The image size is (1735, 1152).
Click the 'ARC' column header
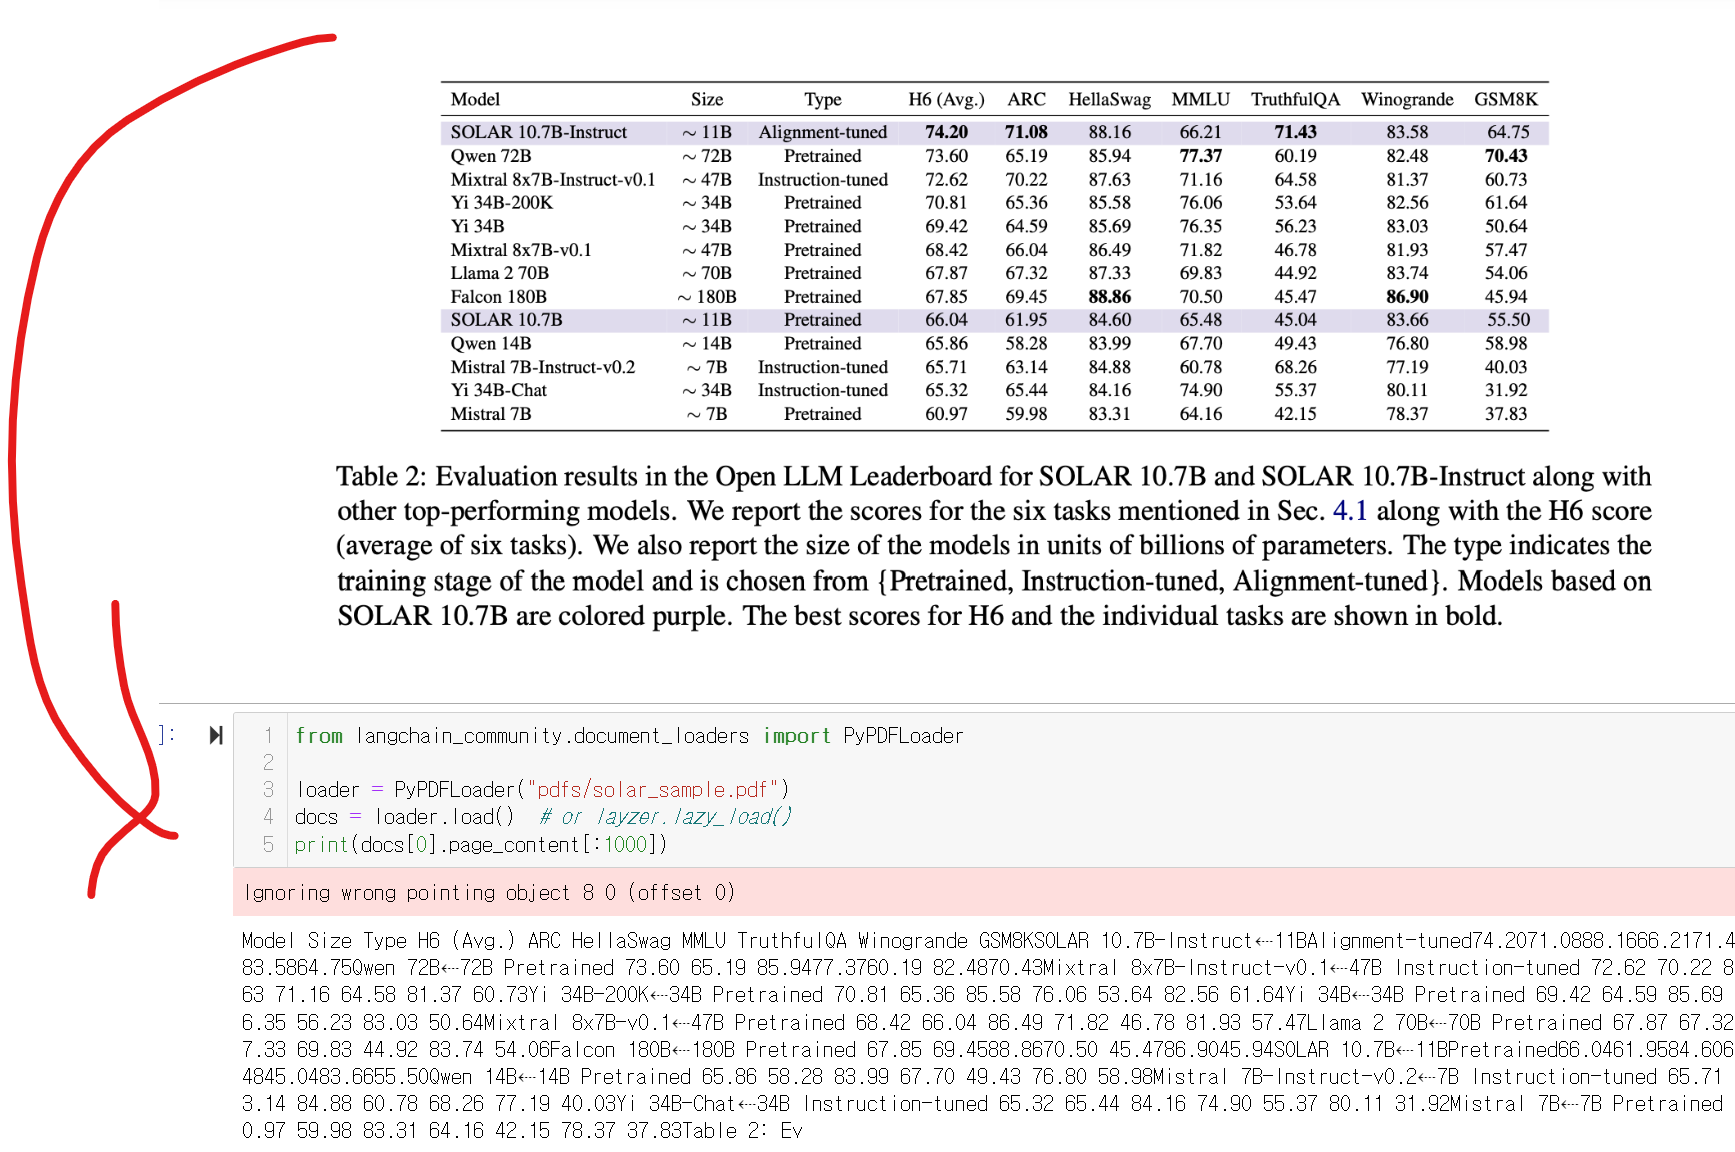click(1026, 99)
